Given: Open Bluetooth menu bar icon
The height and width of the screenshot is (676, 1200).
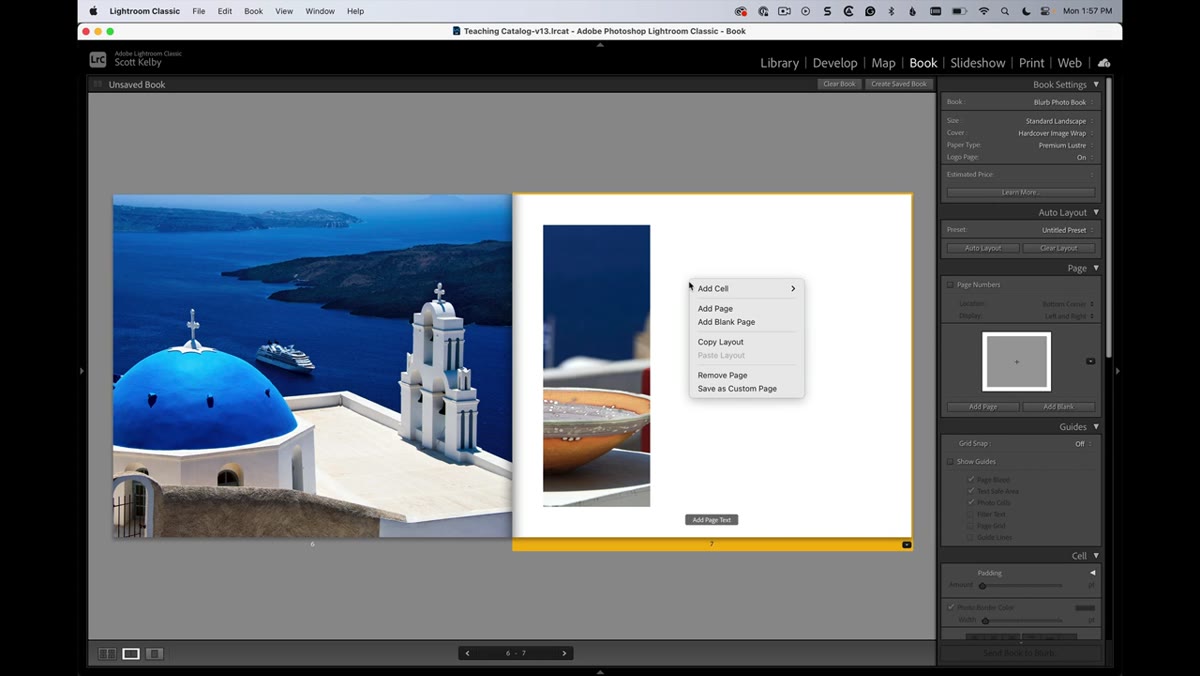Looking at the screenshot, I should pyautogui.click(x=891, y=11).
